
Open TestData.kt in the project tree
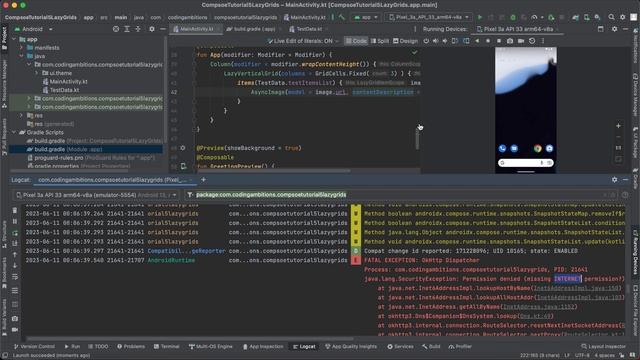point(64,90)
